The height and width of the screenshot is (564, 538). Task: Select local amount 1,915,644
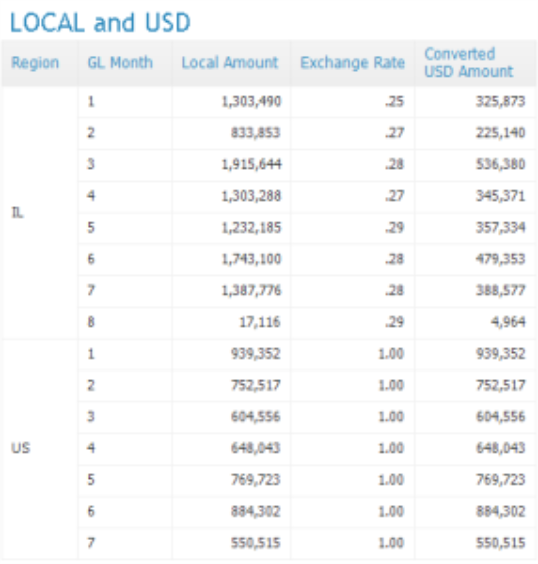click(251, 164)
